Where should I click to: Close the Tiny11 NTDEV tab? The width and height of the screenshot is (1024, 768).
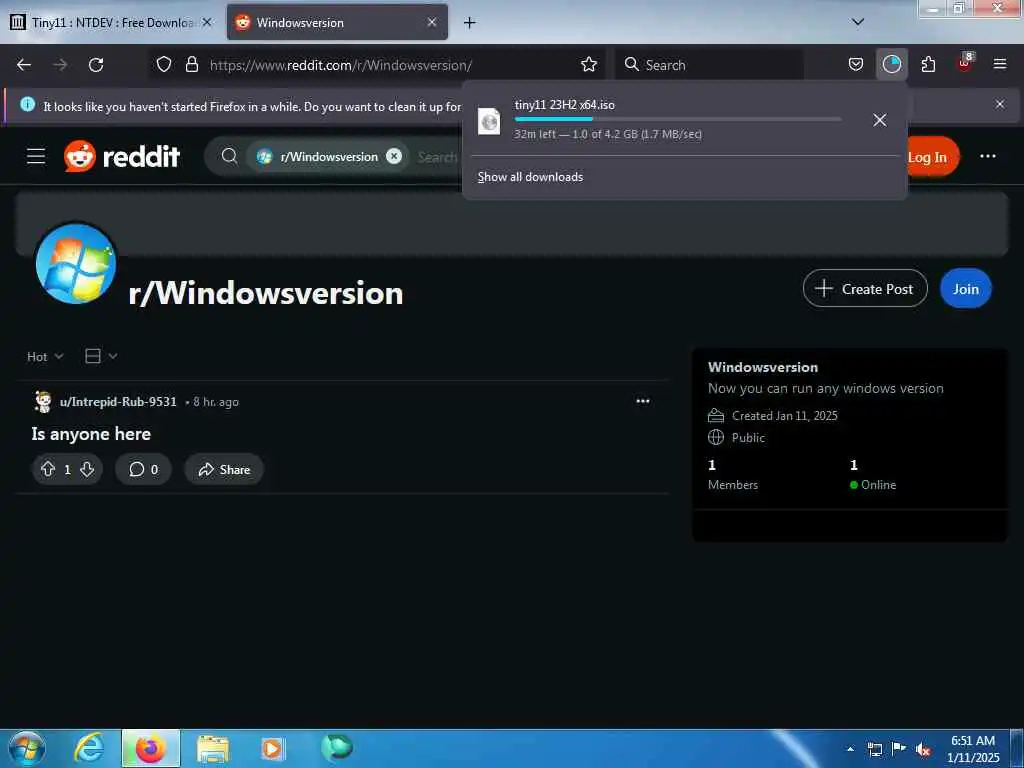point(206,22)
